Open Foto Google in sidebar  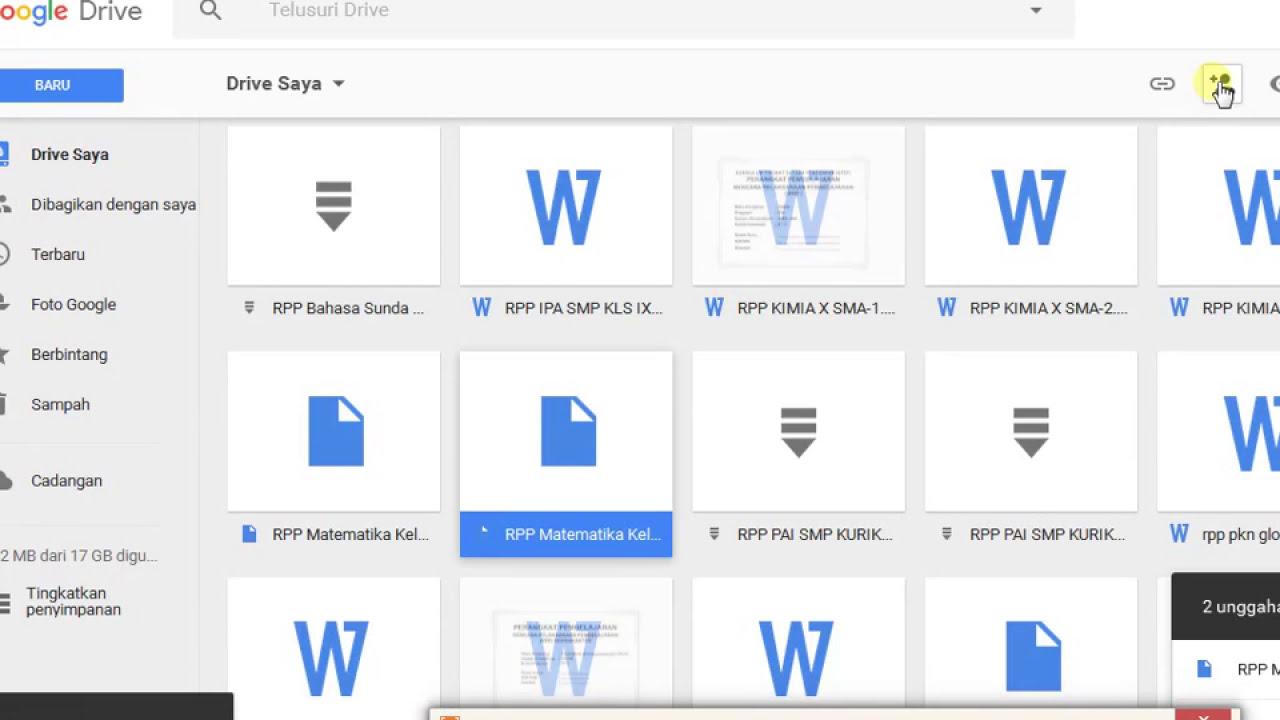coord(73,304)
